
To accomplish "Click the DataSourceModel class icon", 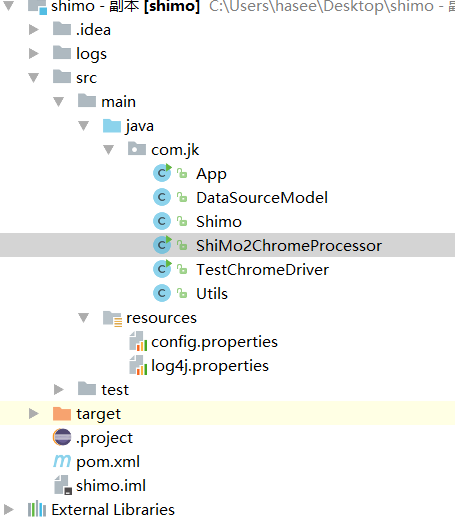I will point(162,197).
